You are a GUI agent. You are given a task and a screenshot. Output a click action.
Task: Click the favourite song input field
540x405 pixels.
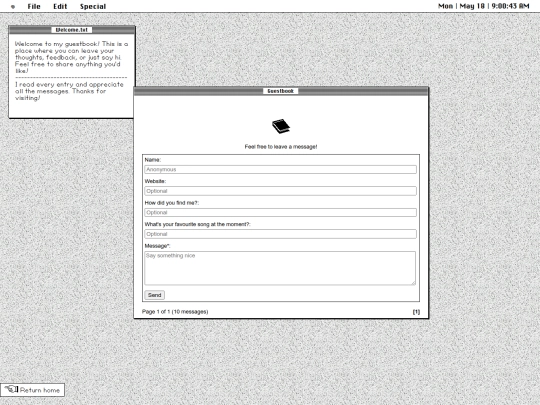[280, 234]
